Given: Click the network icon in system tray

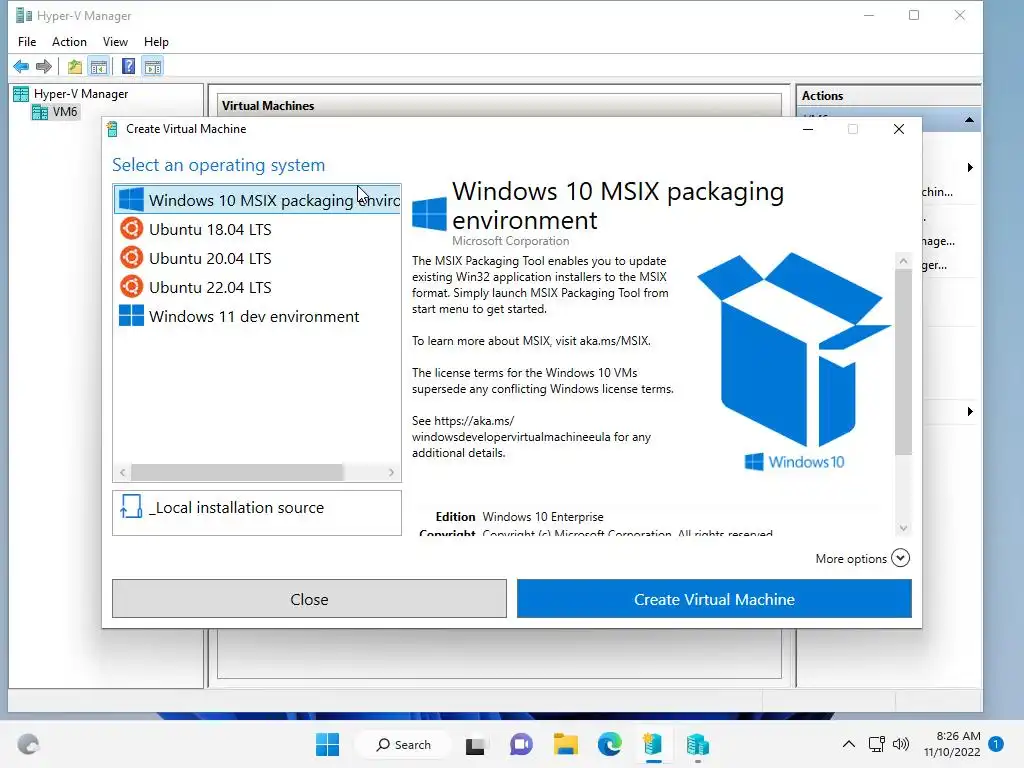Looking at the screenshot, I should [876, 744].
